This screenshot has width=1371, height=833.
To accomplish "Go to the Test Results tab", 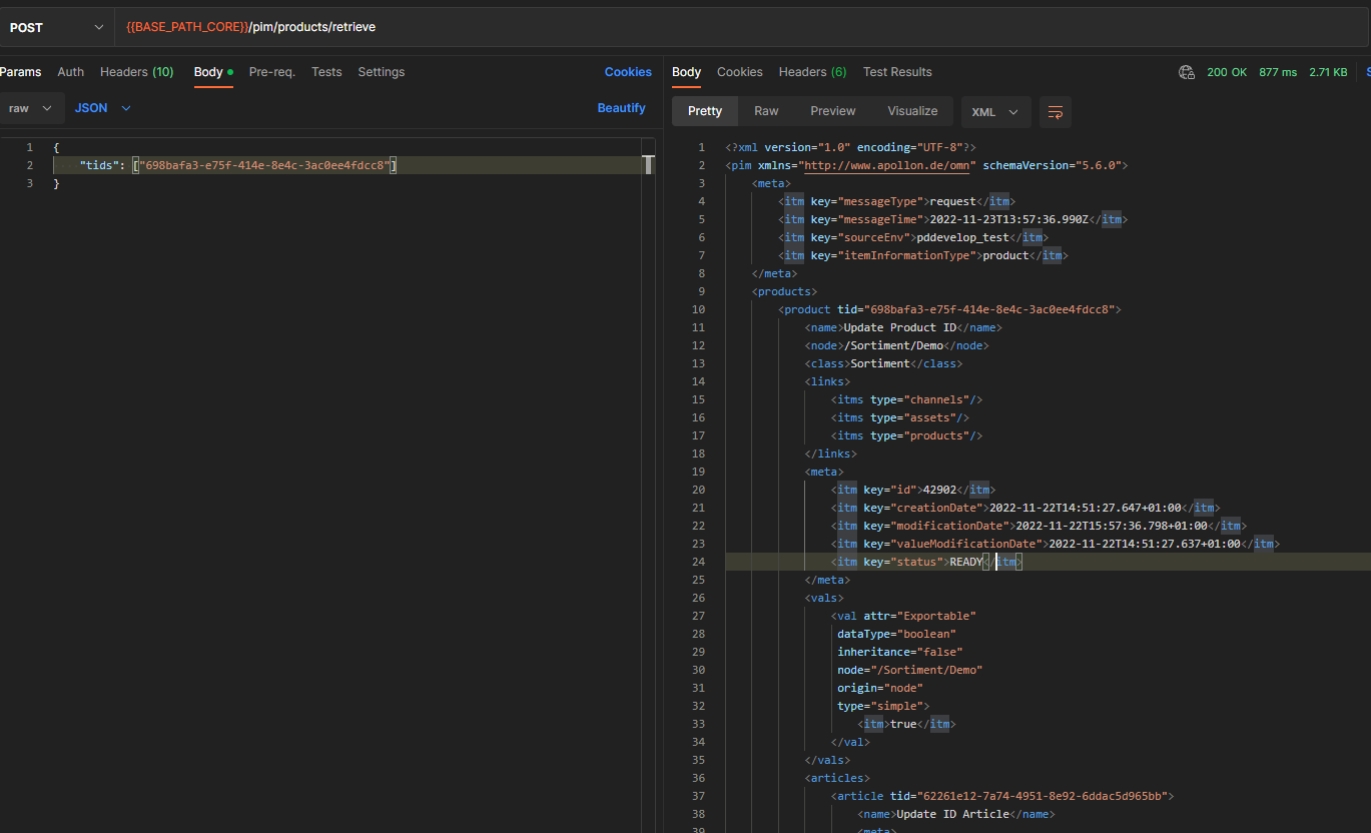I will pyautogui.click(x=897, y=72).
